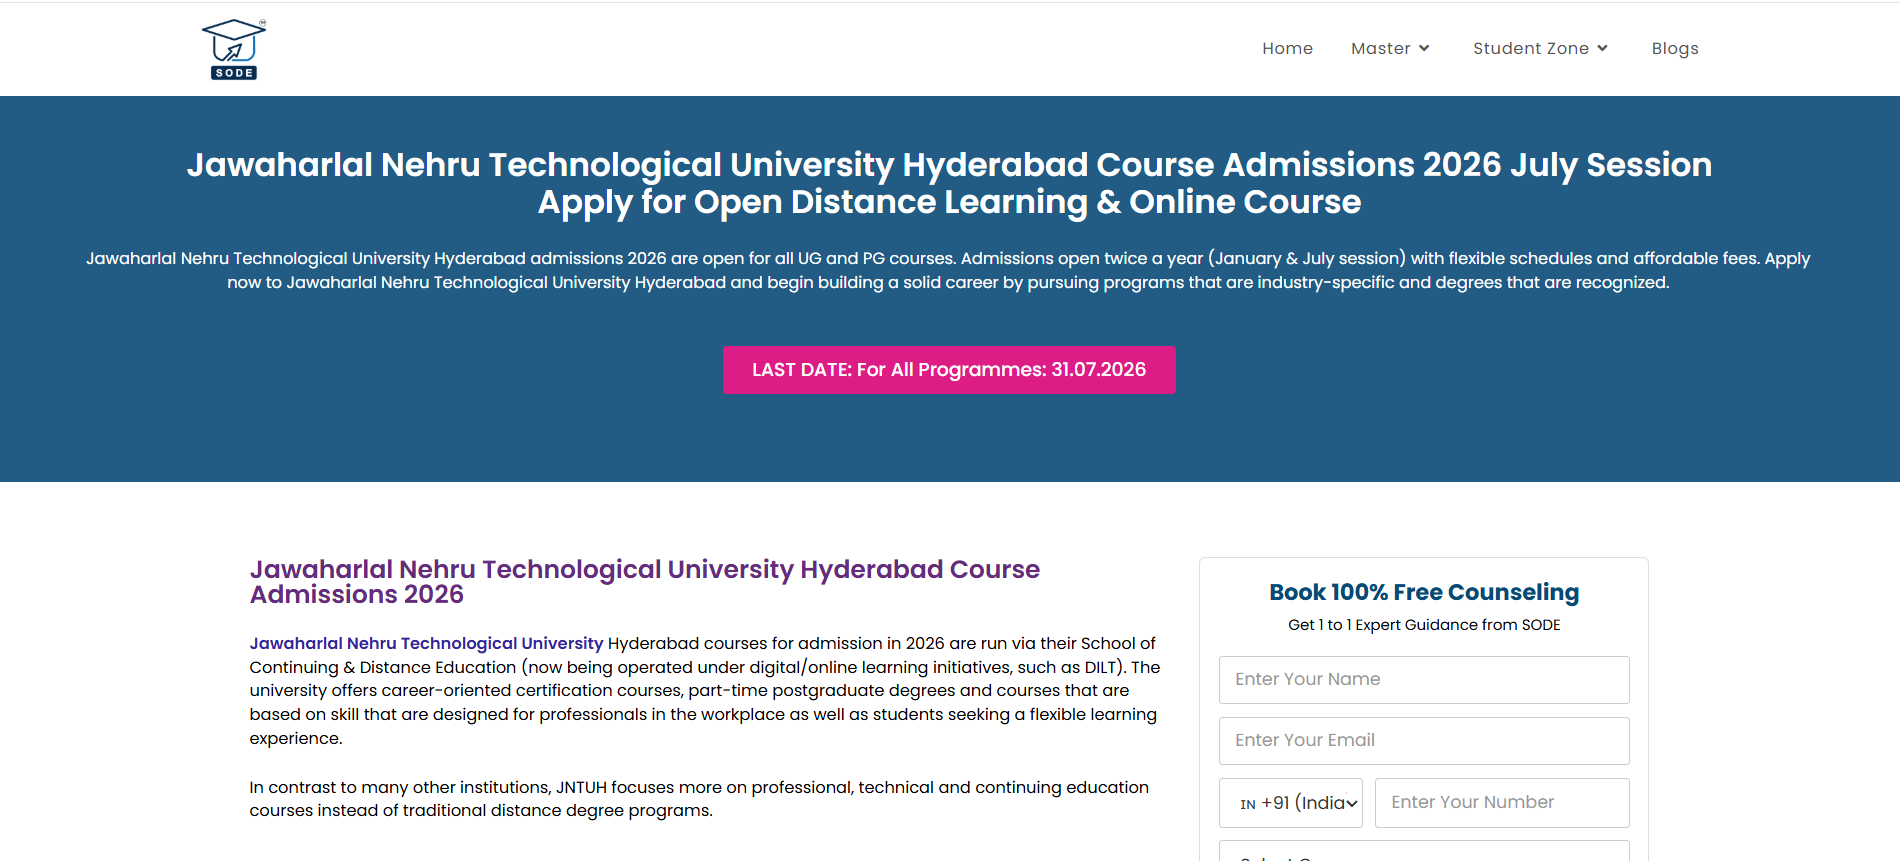Screen dimensions: 1900x861
Task: Open the Home menu item
Action: pyautogui.click(x=1287, y=48)
